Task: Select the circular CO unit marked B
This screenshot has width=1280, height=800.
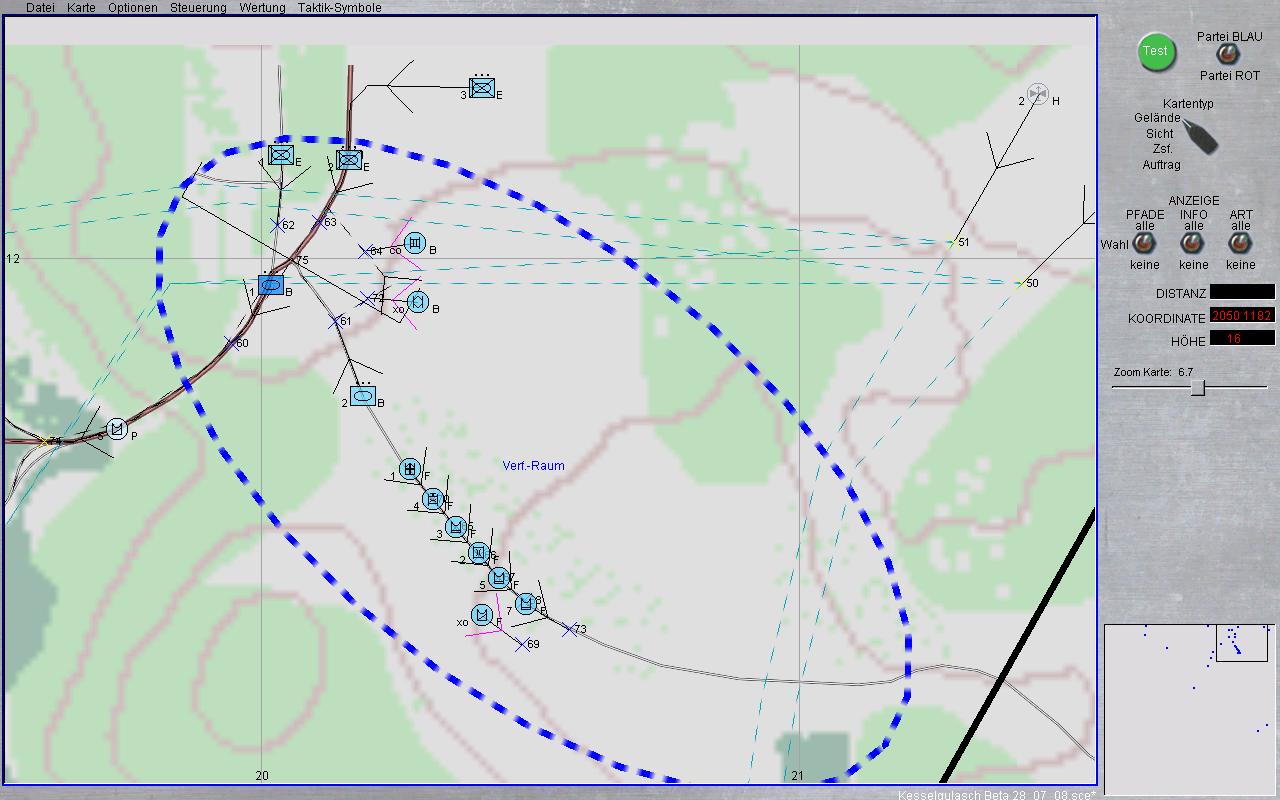Action: 416,243
